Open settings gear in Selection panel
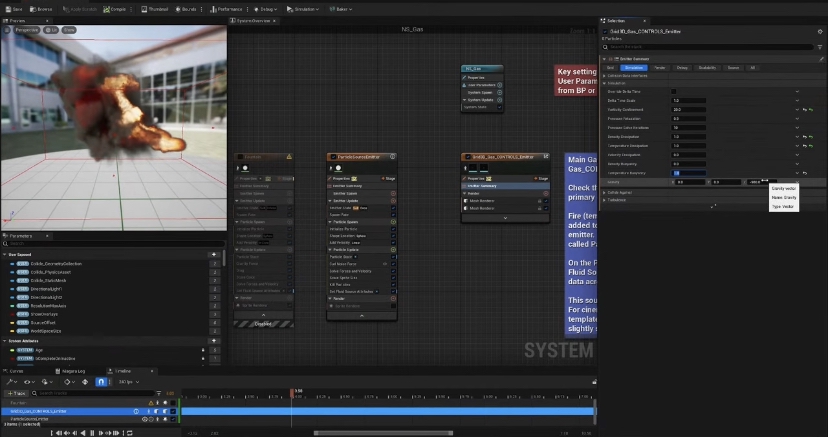Viewport: 828px width, 437px height. pos(820,31)
